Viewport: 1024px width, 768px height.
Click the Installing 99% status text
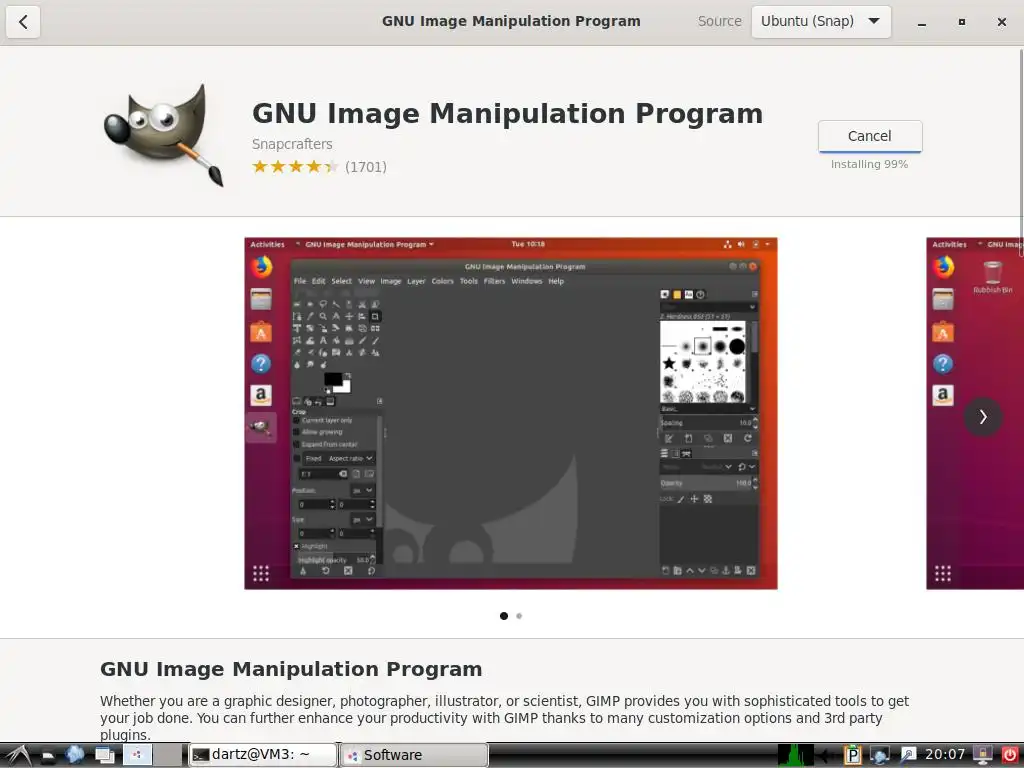(869, 165)
